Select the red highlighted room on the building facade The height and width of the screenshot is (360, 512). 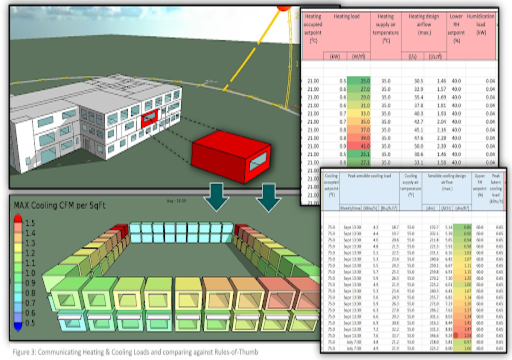point(150,118)
